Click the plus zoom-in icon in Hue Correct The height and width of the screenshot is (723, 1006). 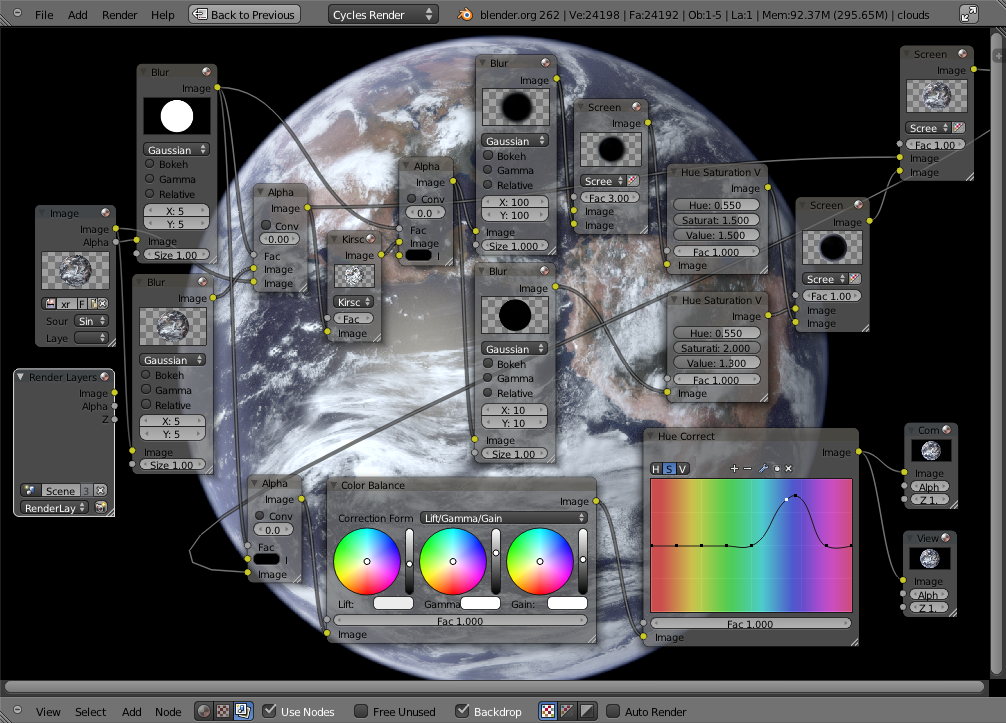[735, 468]
